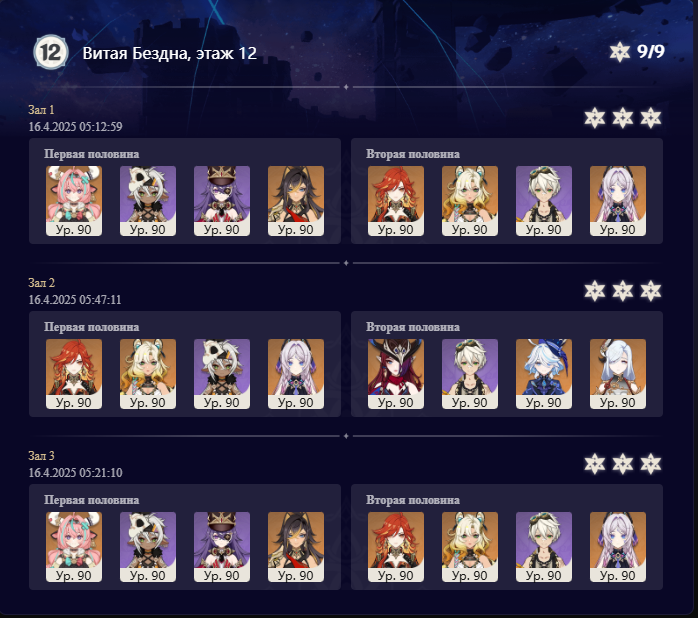Select goggles-wearing character in Зал 1 Вторая половина
698x618 pixels.
click(544, 201)
